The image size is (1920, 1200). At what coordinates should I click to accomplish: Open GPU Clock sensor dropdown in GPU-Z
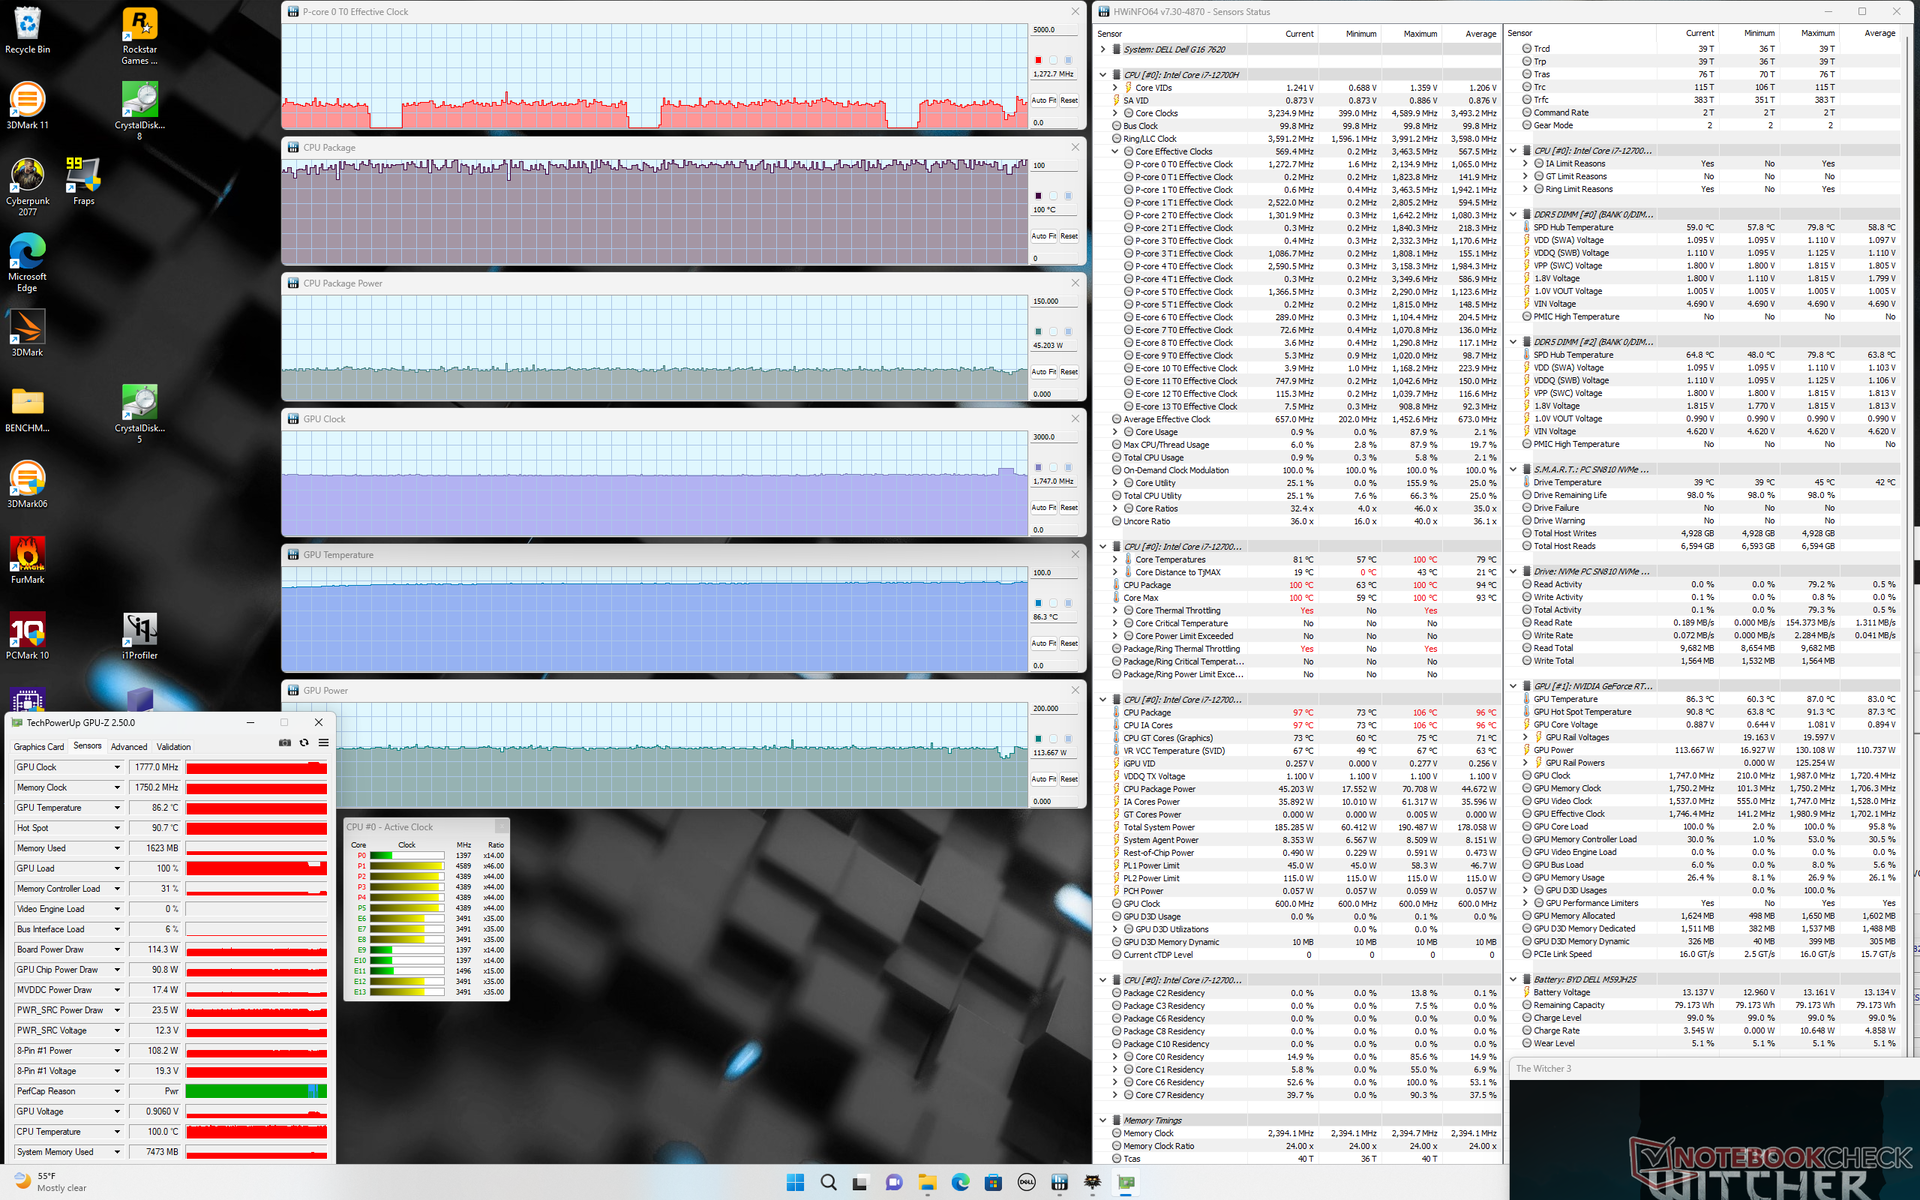[x=117, y=767]
